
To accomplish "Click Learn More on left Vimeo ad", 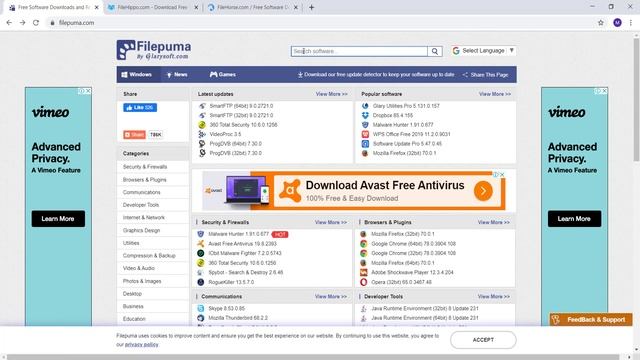I will tap(58, 219).
